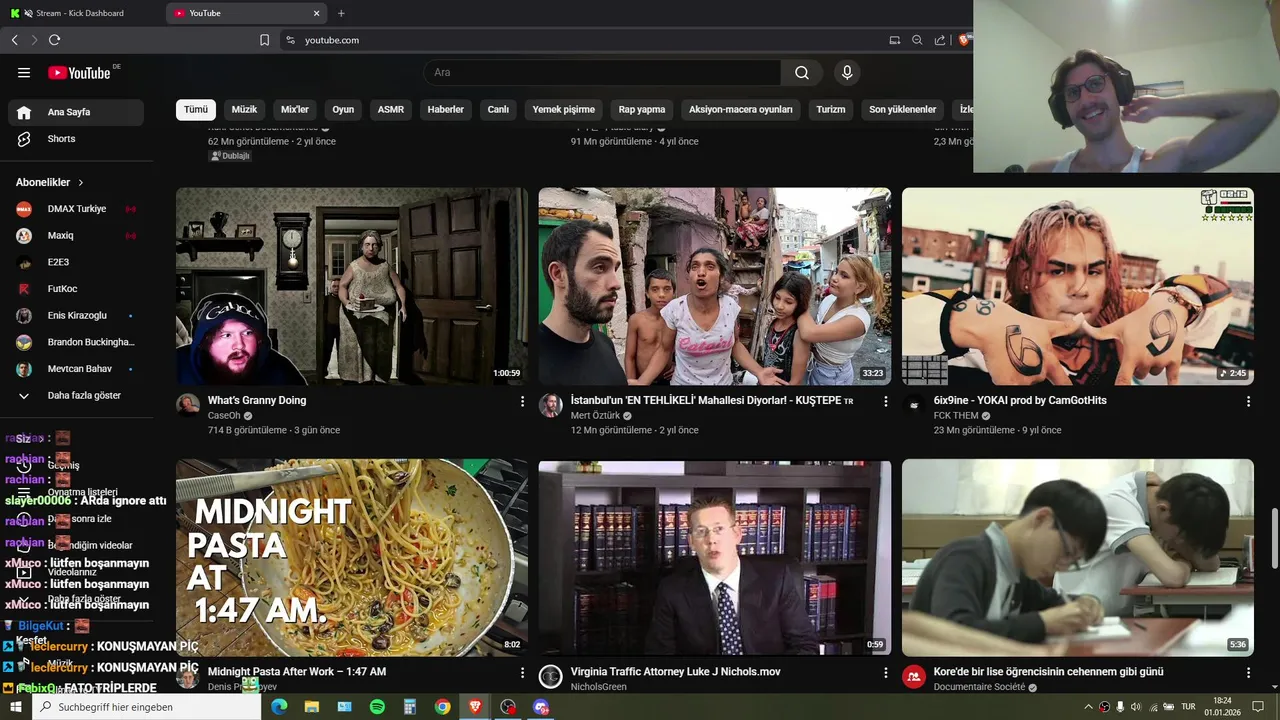This screenshot has width=1280, height=720.
Task: Open FutKoc subscription channel
Action: click(x=76, y=289)
